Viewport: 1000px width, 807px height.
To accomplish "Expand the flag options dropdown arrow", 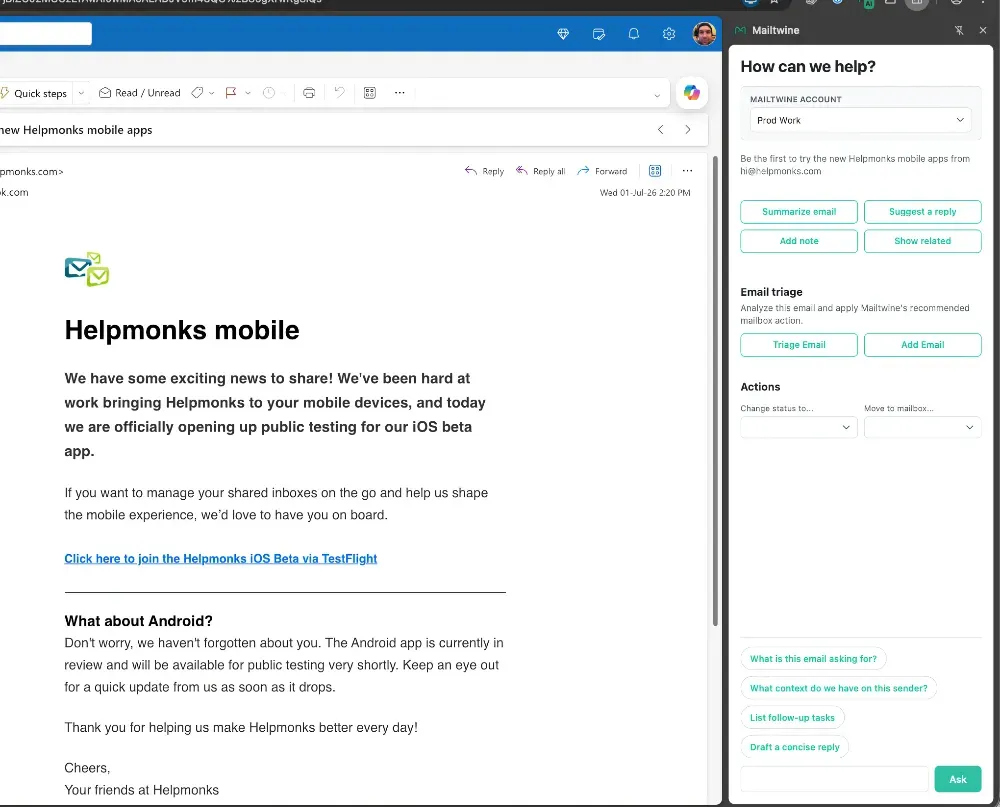I will pyautogui.click(x=248, y=93).
